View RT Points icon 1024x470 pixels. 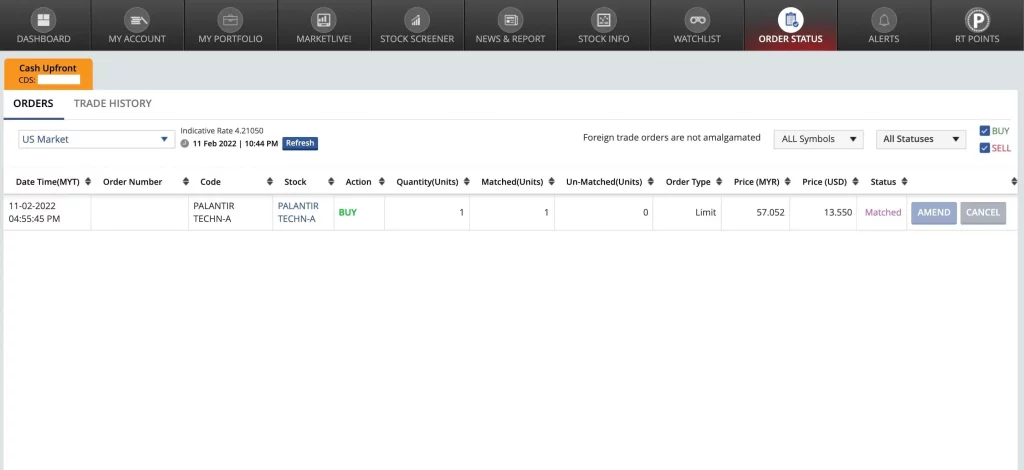pyautogui.click(x=976, y=20)
